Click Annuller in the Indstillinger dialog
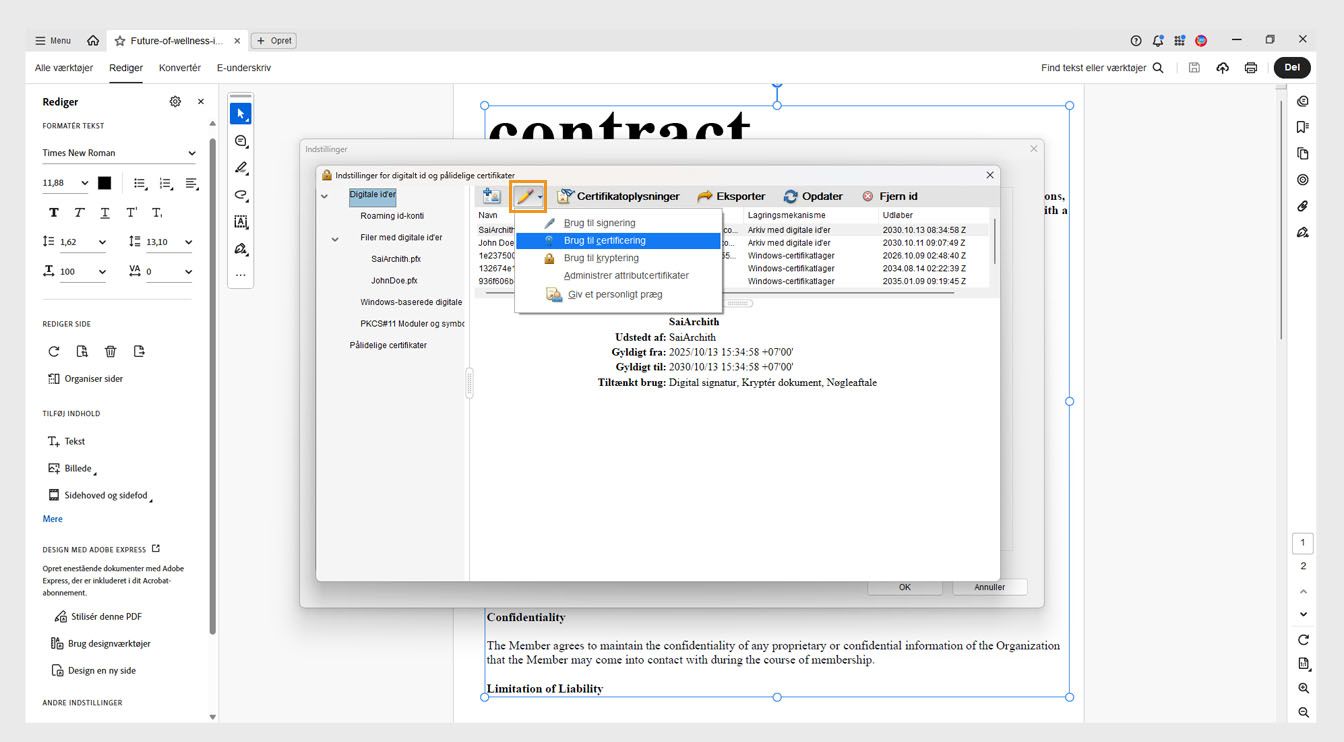1344x742 pixels. pyautogui.click(x=989, y=587)
